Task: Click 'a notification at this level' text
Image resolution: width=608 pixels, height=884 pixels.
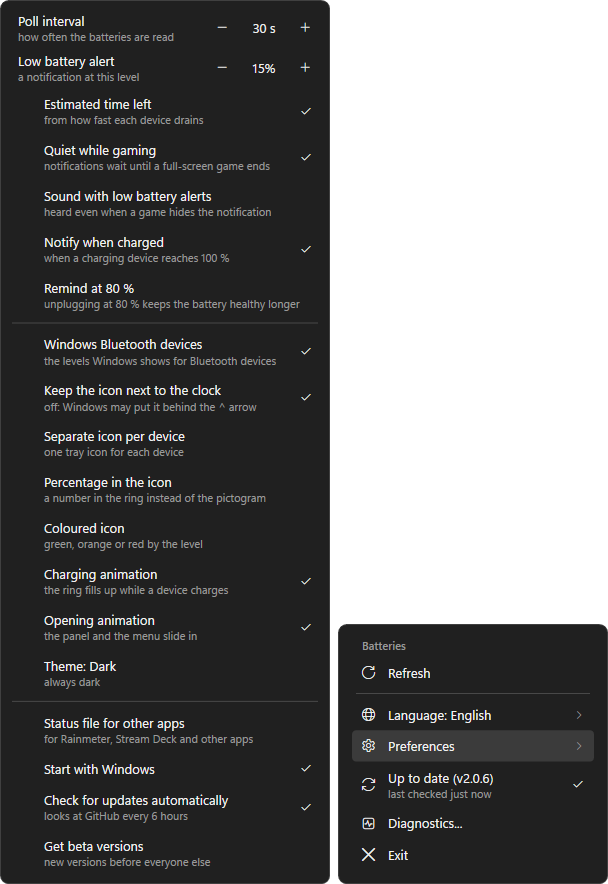Action: (x=78, y=77)
